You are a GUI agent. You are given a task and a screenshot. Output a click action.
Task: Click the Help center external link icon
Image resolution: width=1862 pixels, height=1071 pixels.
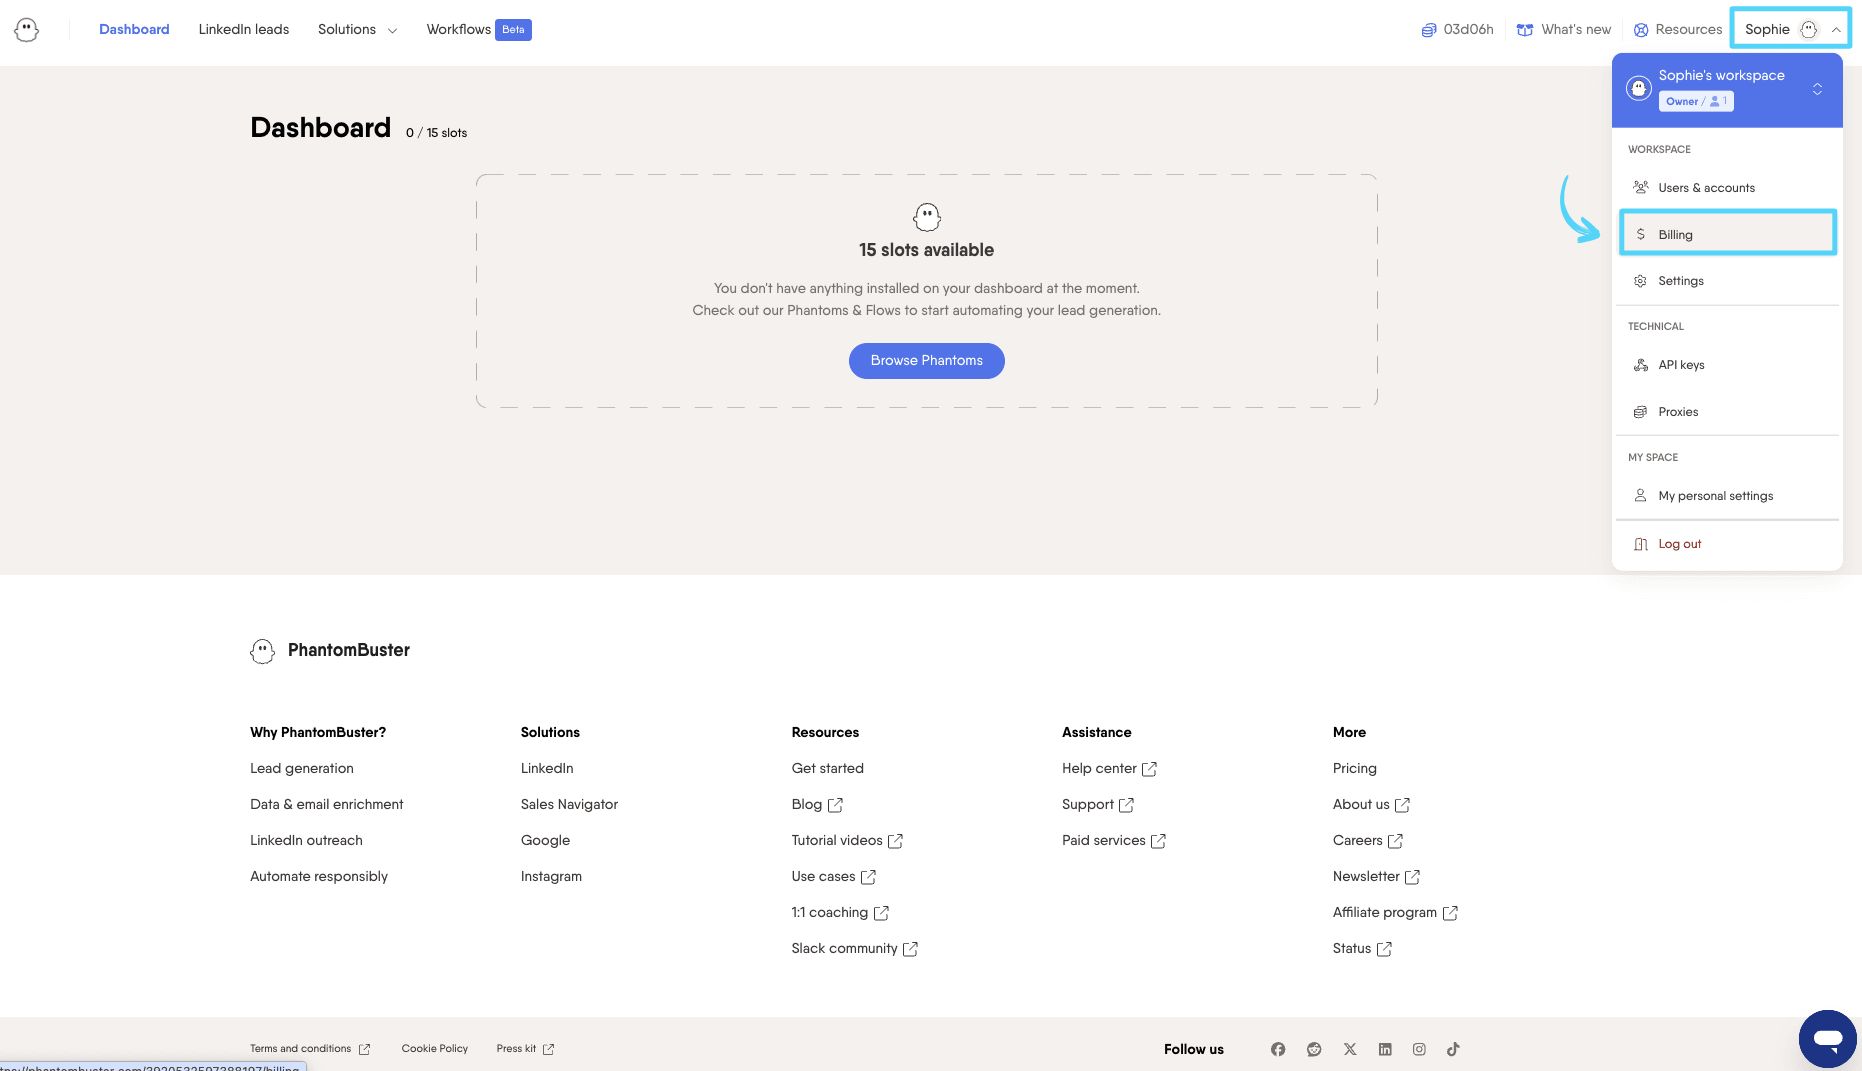pyautogui.click(x=1149, y=769)
